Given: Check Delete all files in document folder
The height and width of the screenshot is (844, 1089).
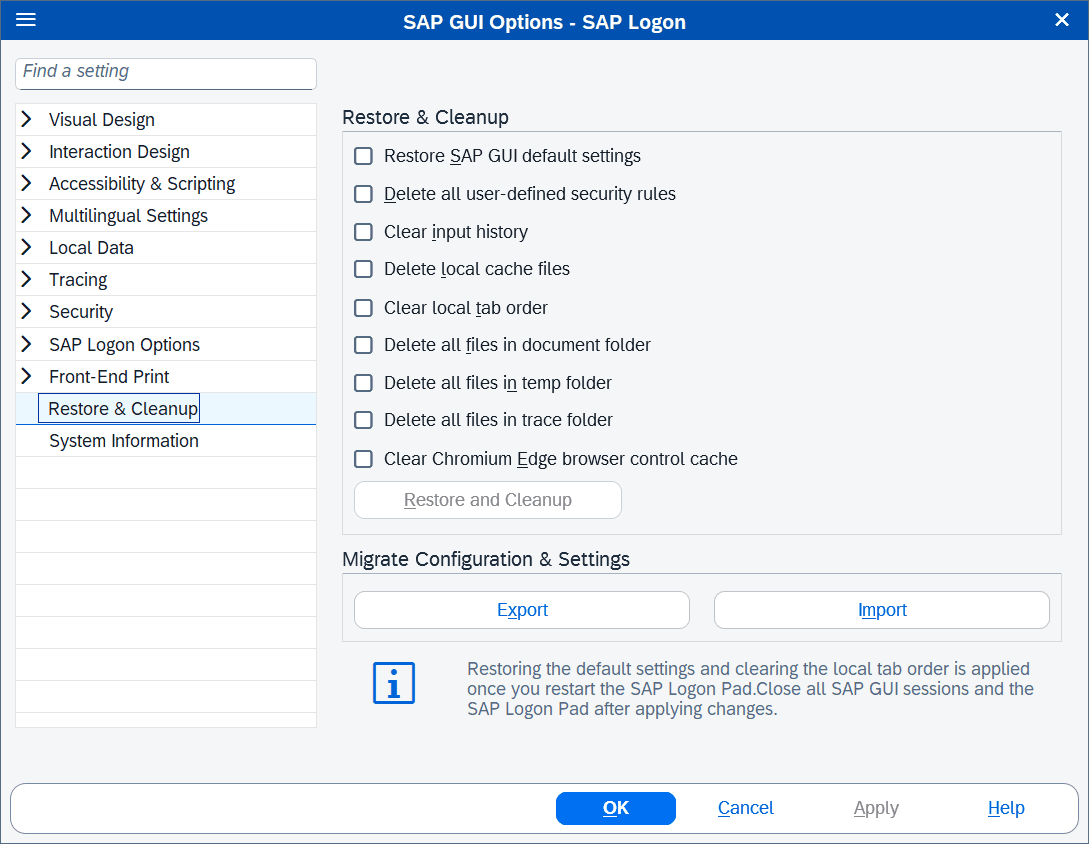Looking at the screenshot, I should (363, 345).
